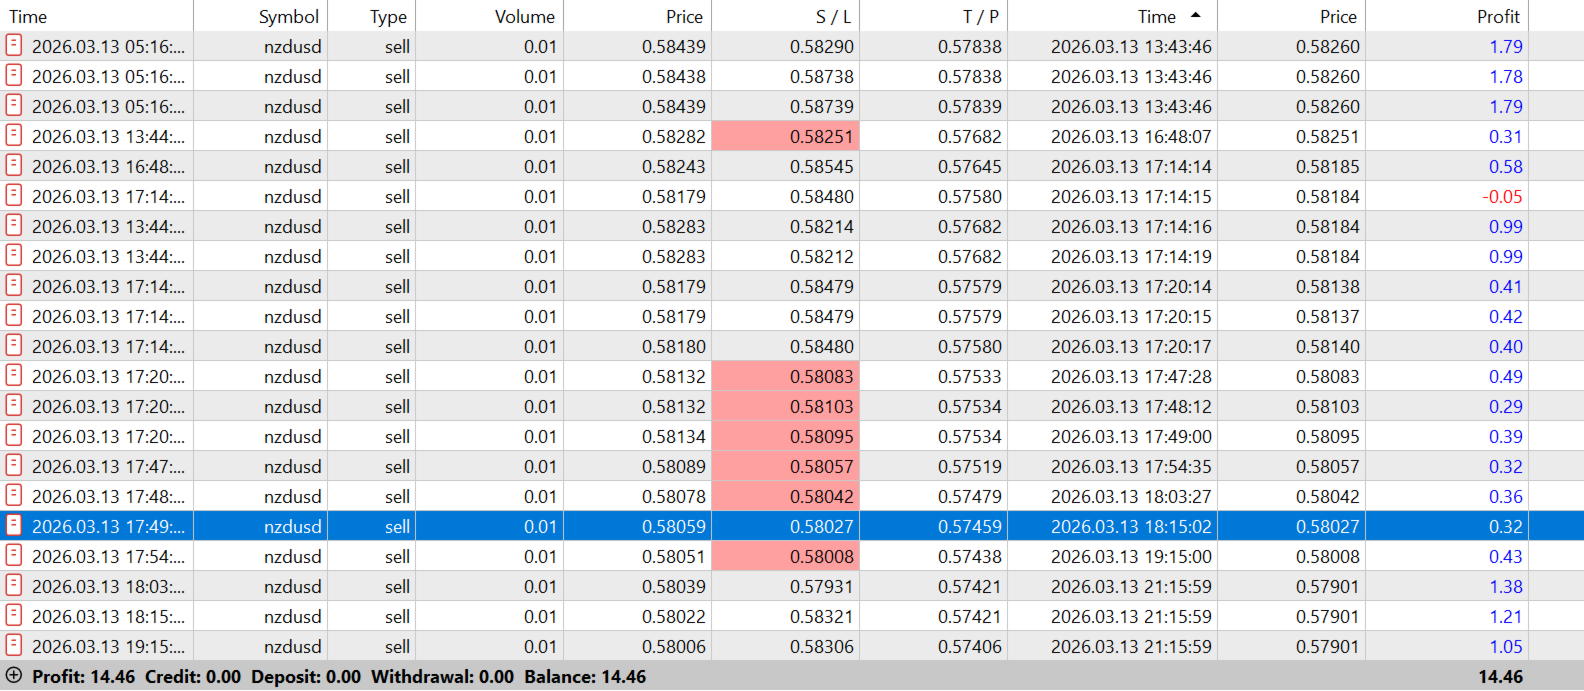The height and width of the screenshot is (691, 1584).
Task: Click the icon of the row with S/L 0.58212
Action: pyautogui.click(x=14, y=255)
